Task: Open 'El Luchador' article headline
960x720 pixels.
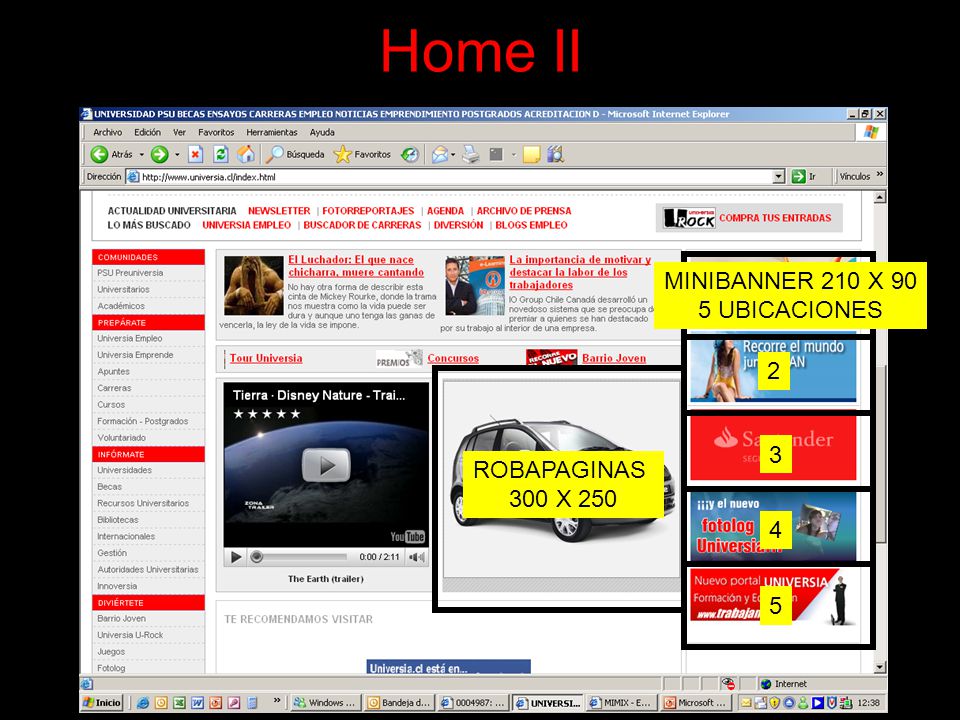Action: point(356,266)
